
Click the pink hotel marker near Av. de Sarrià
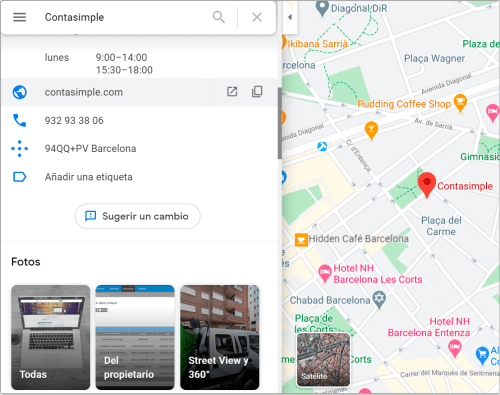(493, 112)
